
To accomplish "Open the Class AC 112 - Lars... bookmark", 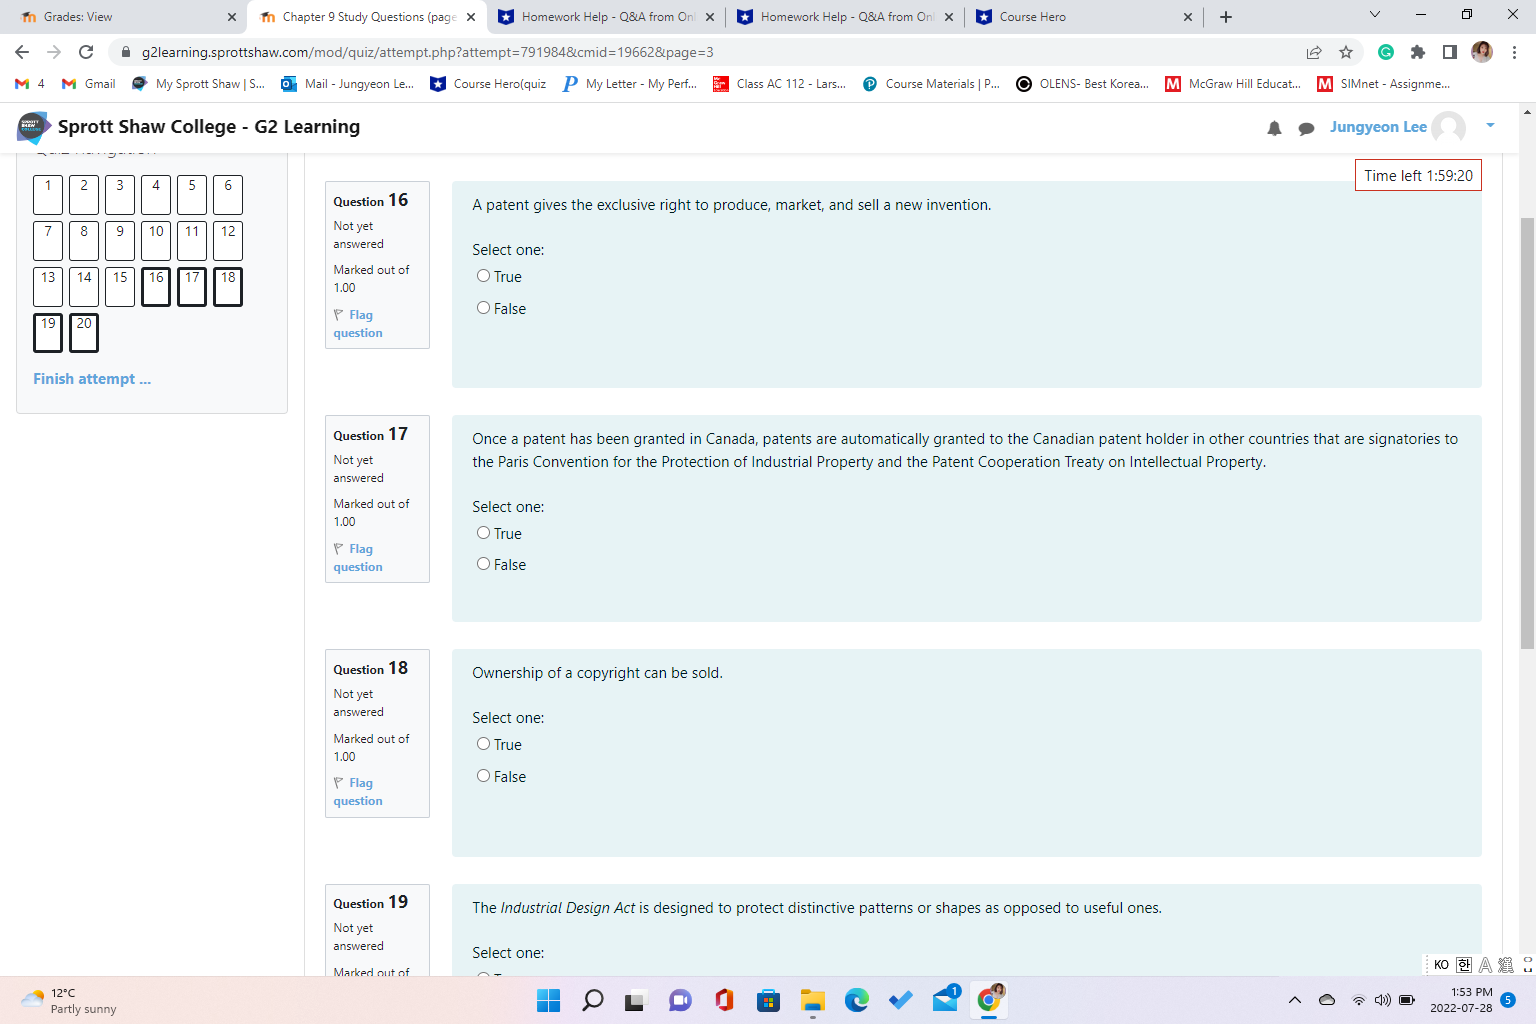I will pos(779,84).
